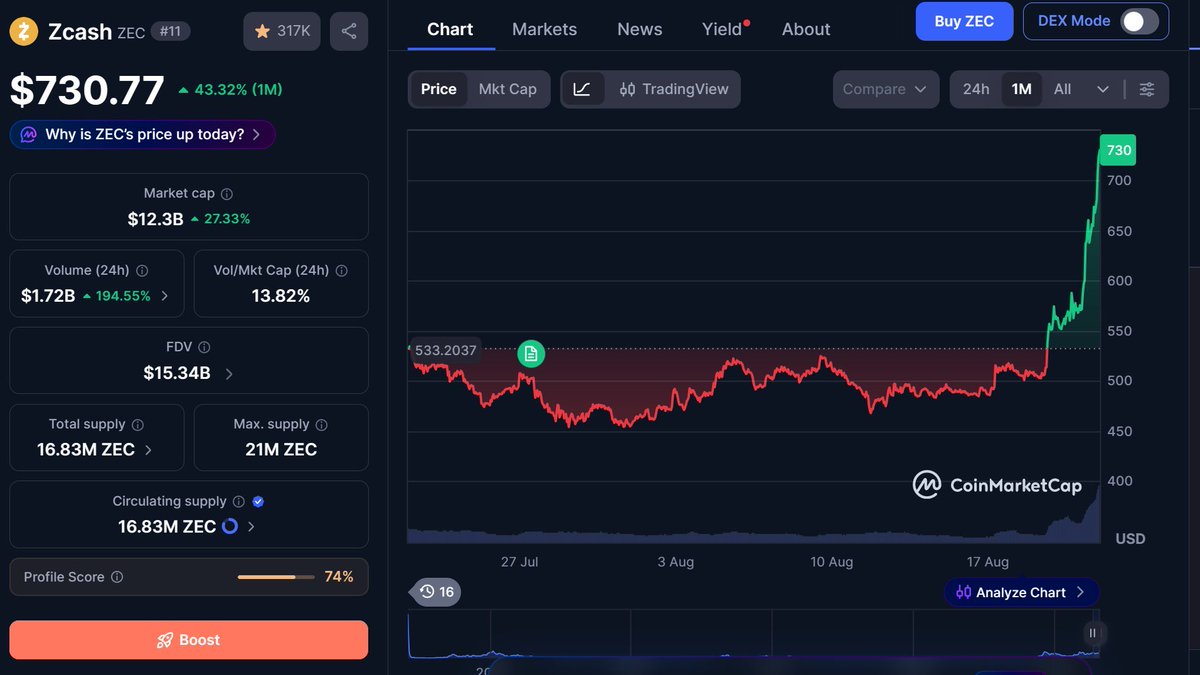Click the 13.82% Vol/Mkt Cap value
This screenshot has height=675, width=1200.
[x=281, y=296]
